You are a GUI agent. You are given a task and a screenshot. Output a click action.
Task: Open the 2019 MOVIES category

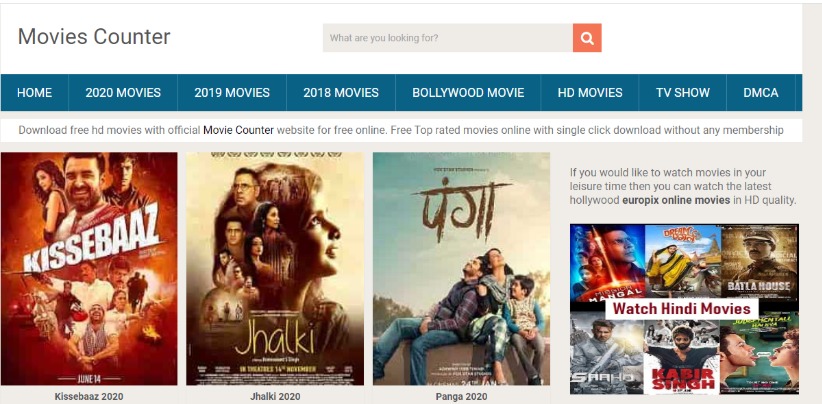[x=232, y=93]
